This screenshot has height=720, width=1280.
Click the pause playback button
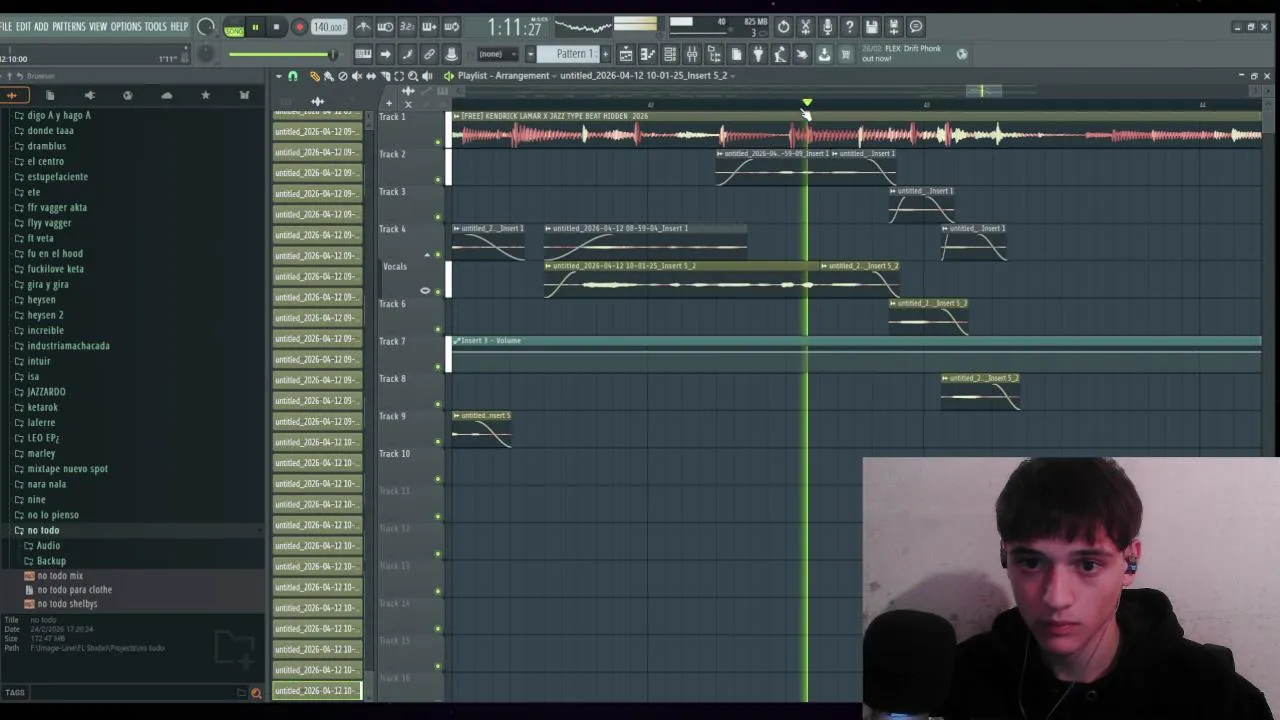(255, 27)
